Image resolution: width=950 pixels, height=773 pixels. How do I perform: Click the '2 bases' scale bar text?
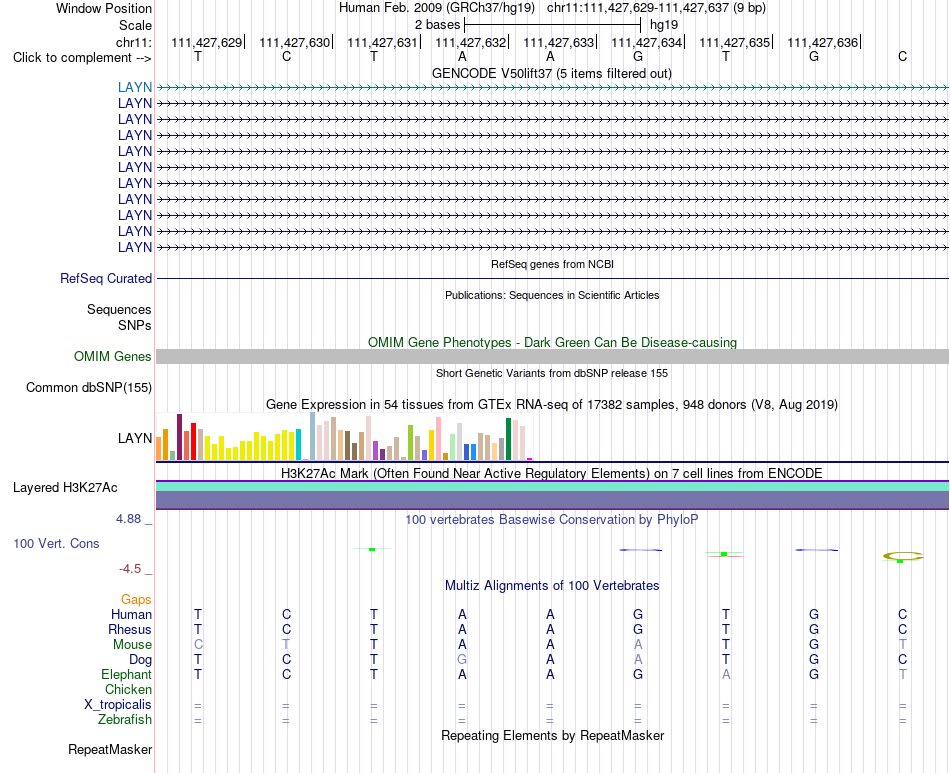437,25
